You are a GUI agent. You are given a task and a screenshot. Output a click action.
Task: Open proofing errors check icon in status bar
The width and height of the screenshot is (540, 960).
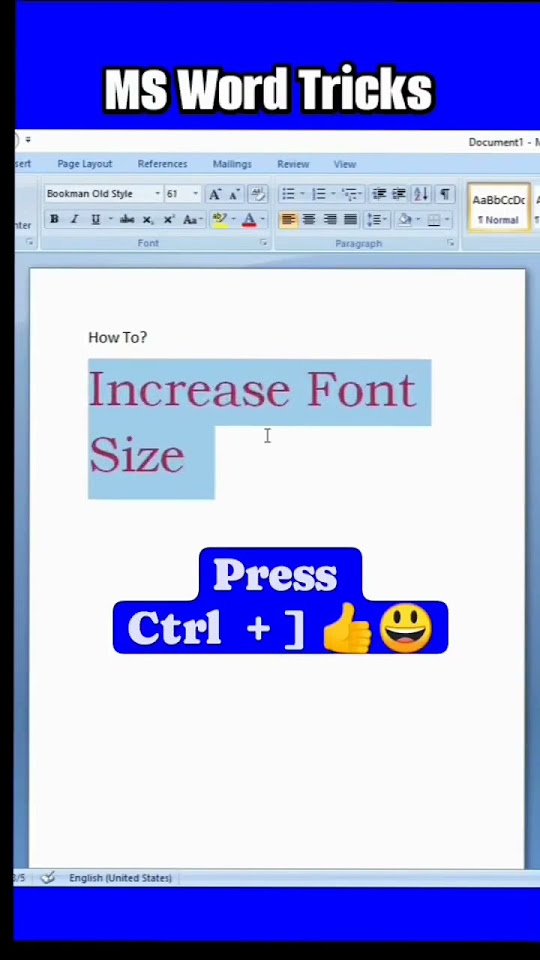tap(48, 878)
